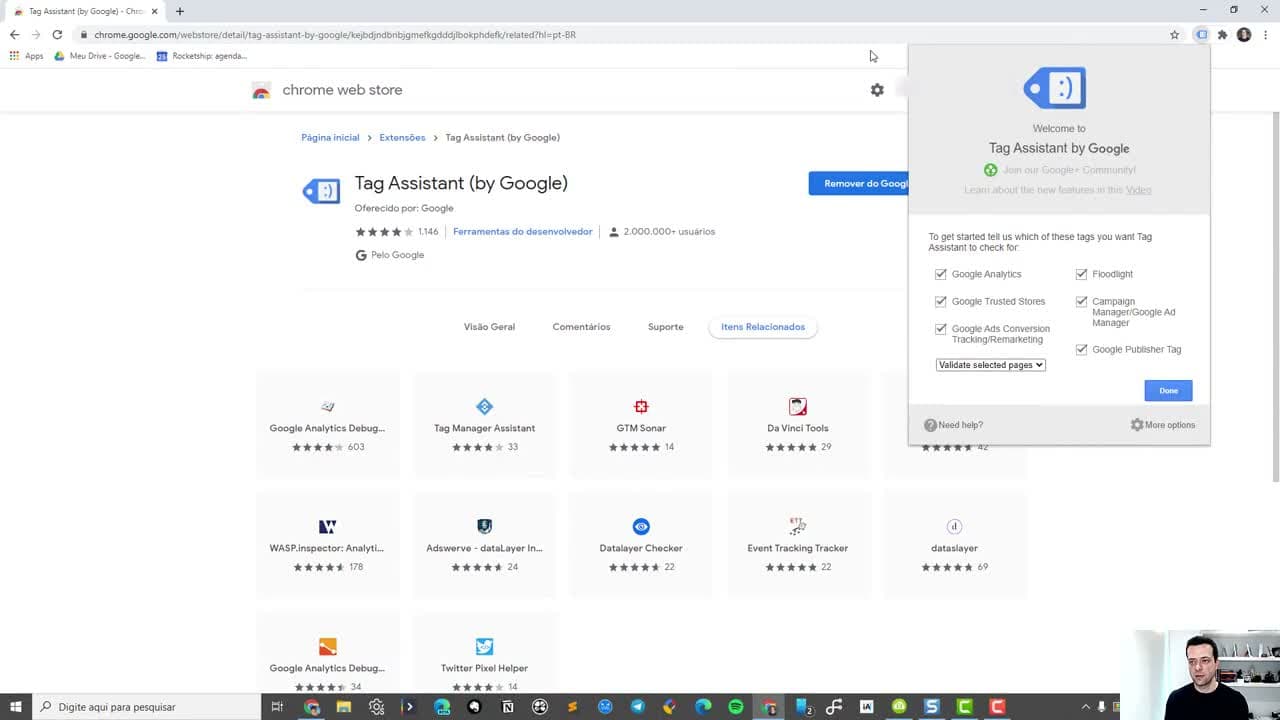Open Google Analytics Debugger pencil icon
Viewport: 1280px width, 720px height.
pos(327,406)
